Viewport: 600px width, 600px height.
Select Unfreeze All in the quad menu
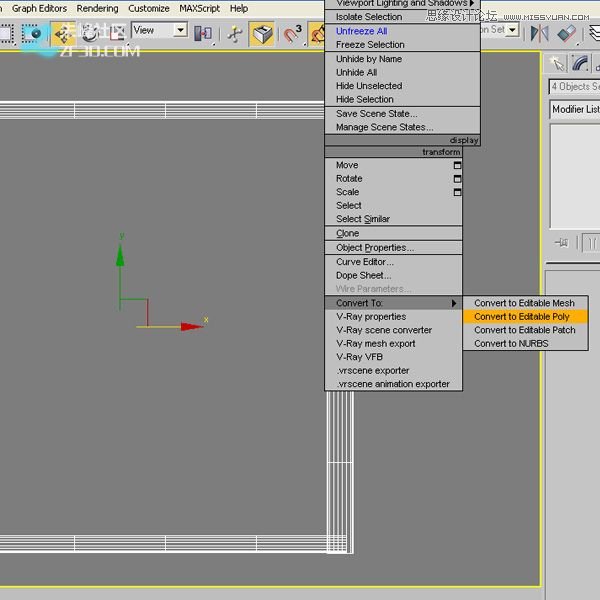(361, 31)
